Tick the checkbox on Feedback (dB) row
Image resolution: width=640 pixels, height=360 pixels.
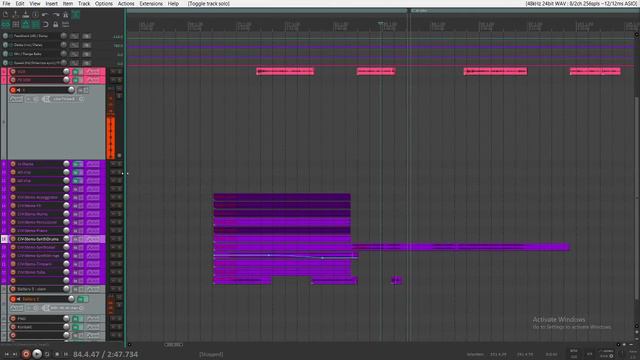click(x=11, y=36)
